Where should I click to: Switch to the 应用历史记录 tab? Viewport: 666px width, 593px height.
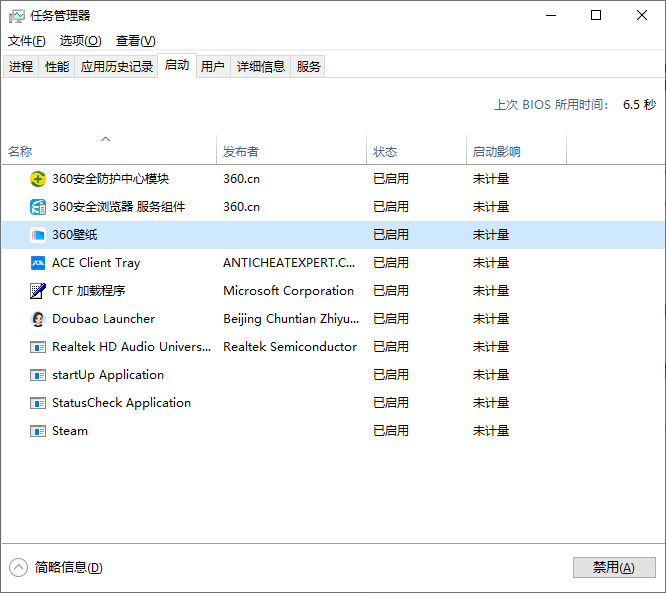[x=117, y=66]
